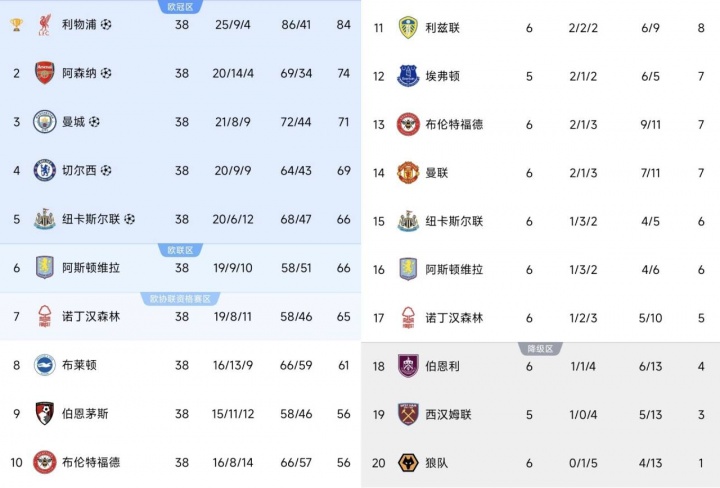Select the Manchester City crest icon

pos(44,122)
